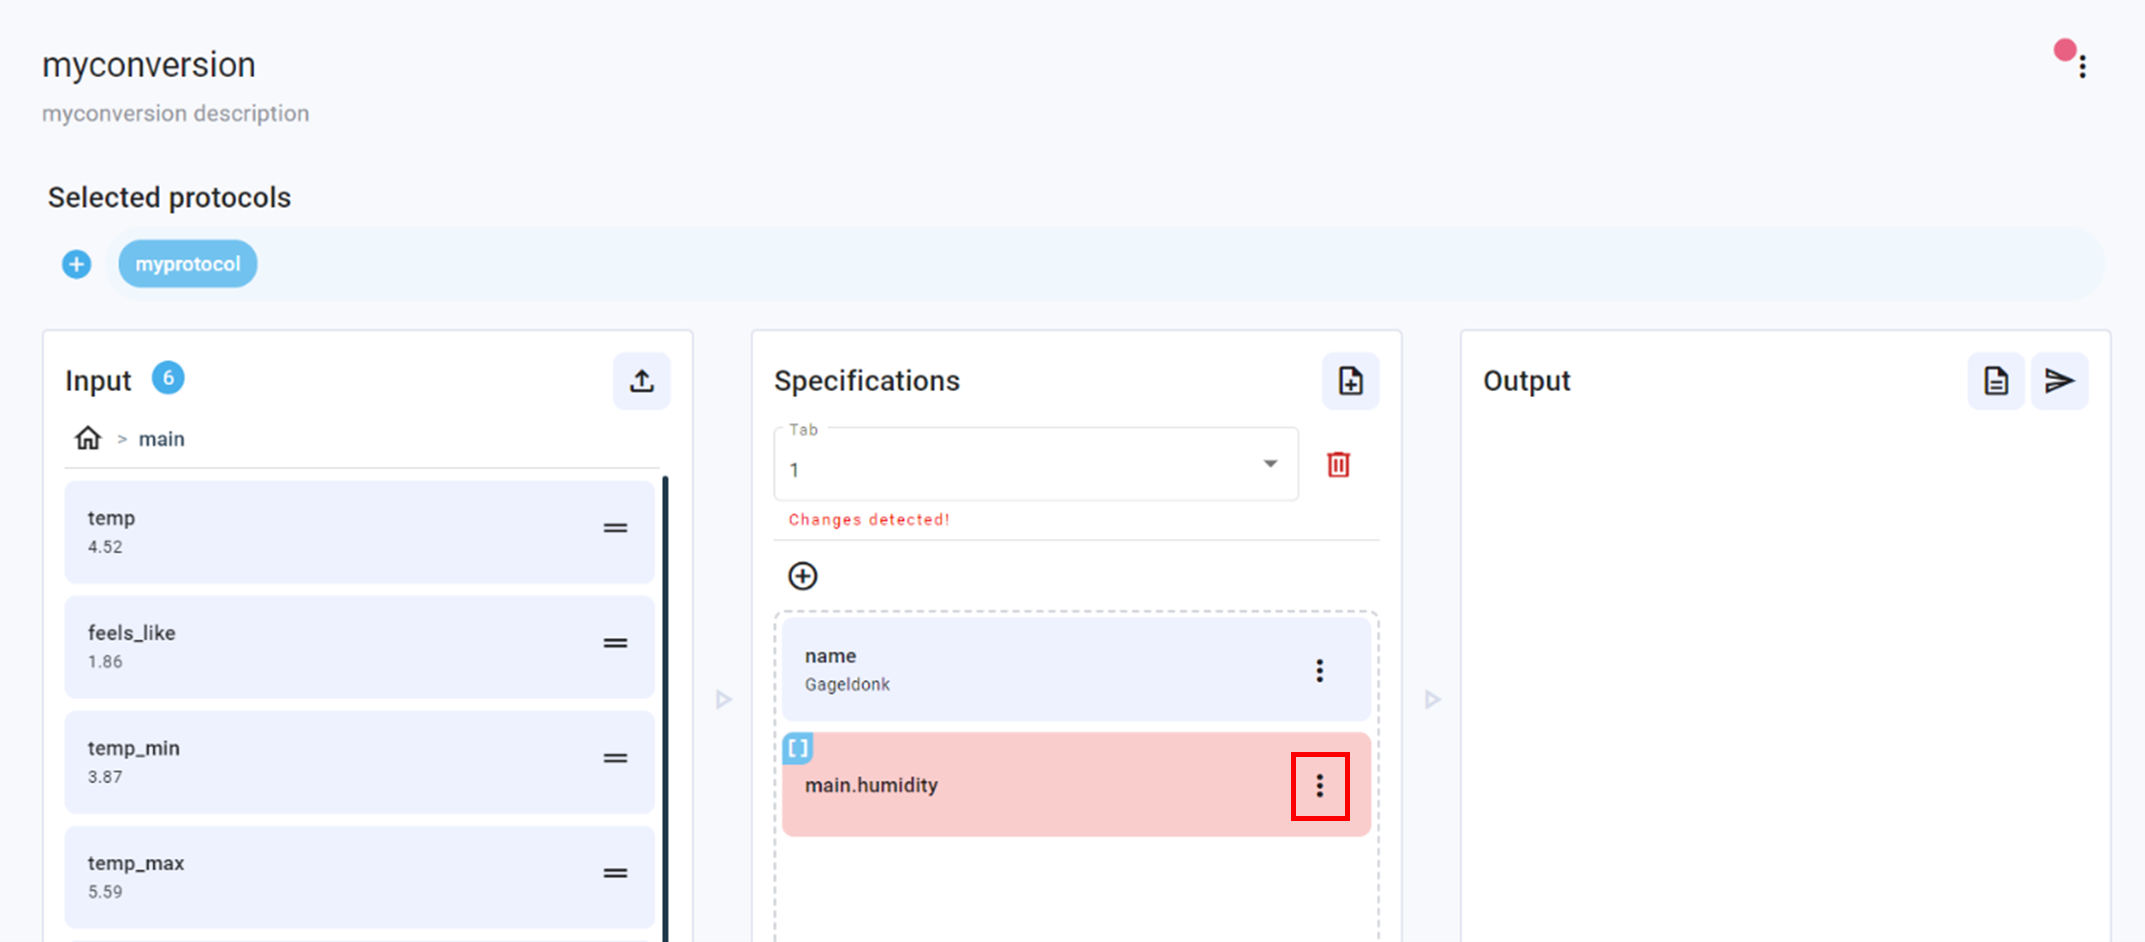Click the home icon in the breadcrumb
The image size is (2145, 942).
coord(87,437)
